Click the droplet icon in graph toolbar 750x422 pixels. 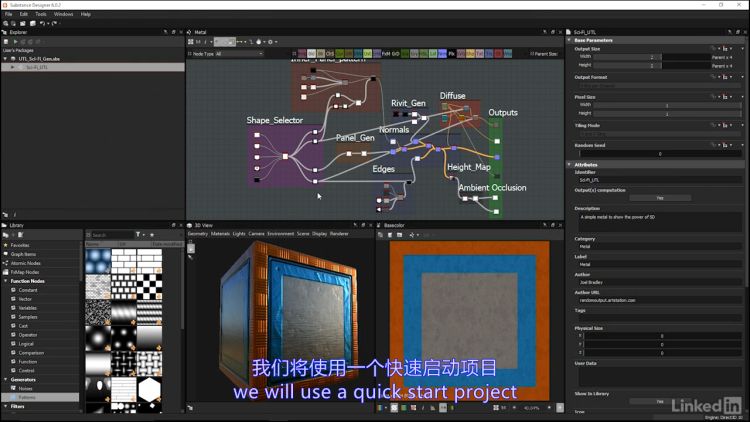pyautogui.click(x=259, y=42)
